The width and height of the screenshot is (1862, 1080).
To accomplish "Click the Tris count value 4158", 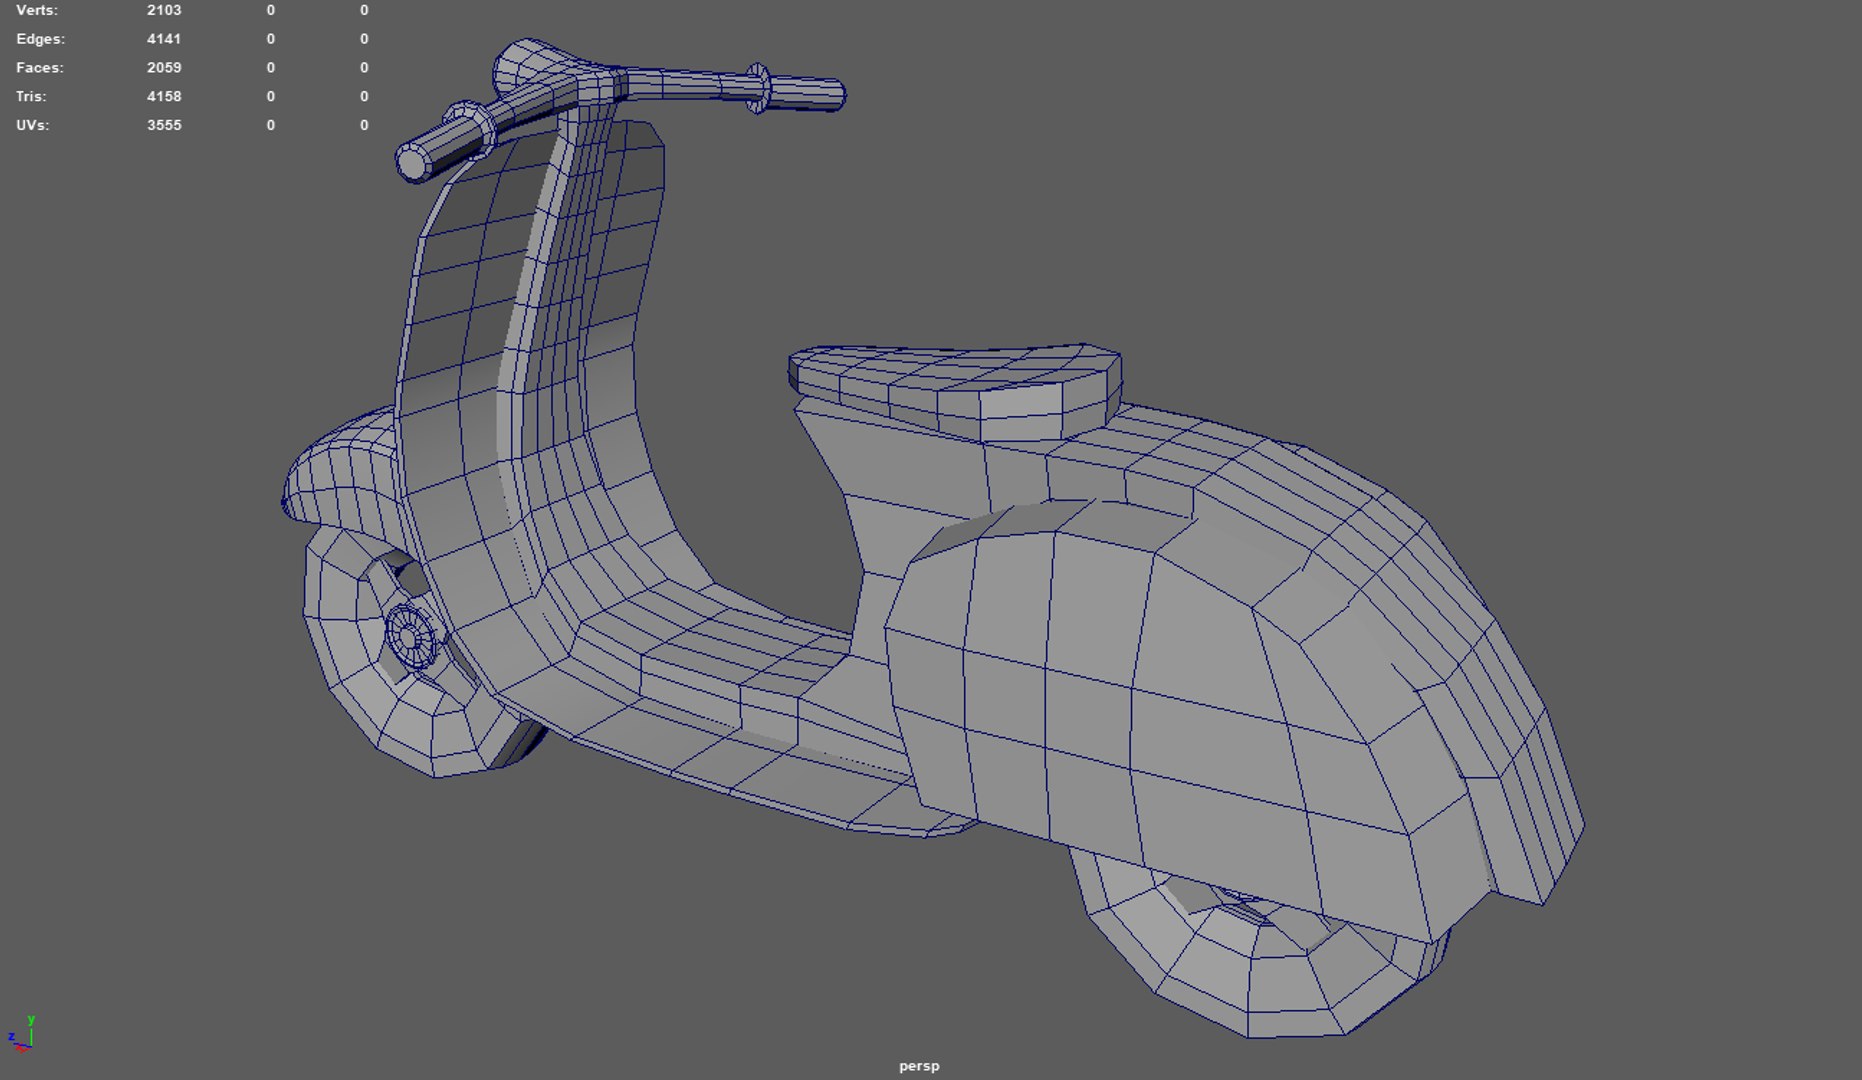I will coord(164,97).
